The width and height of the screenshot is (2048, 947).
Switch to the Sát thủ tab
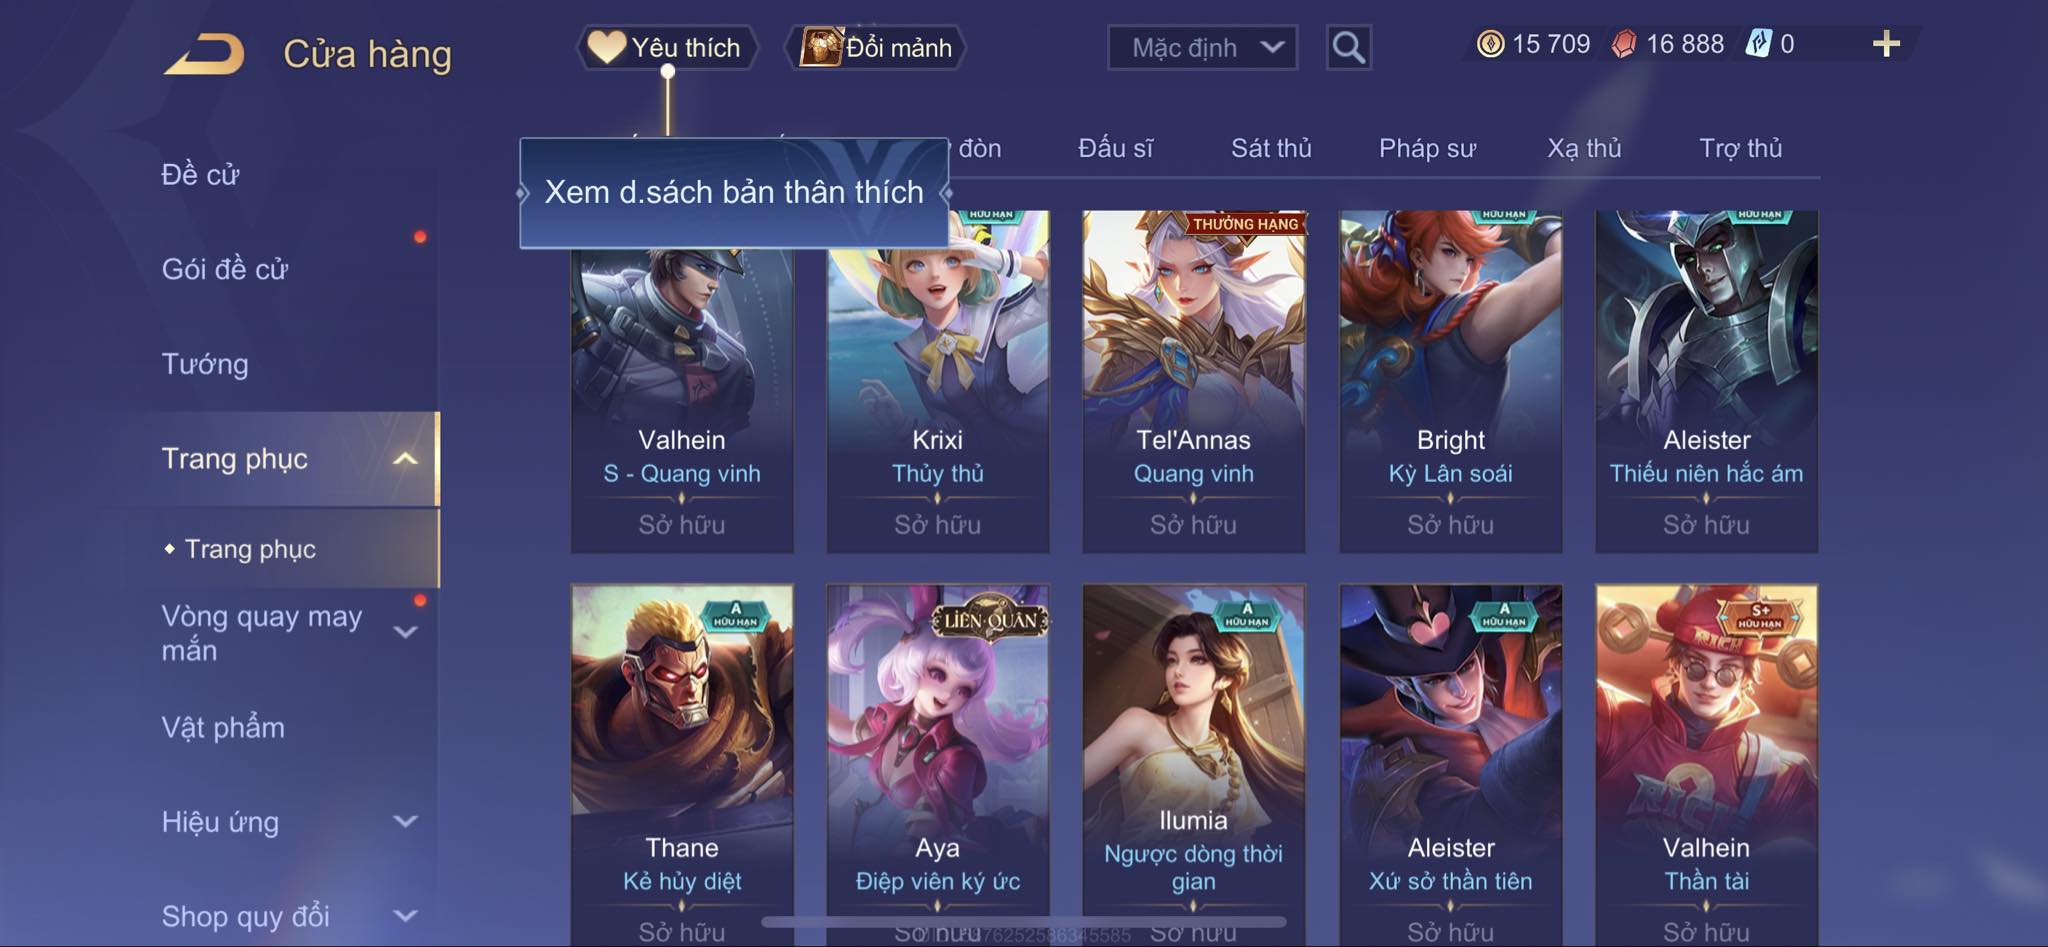click(1271, 149)
